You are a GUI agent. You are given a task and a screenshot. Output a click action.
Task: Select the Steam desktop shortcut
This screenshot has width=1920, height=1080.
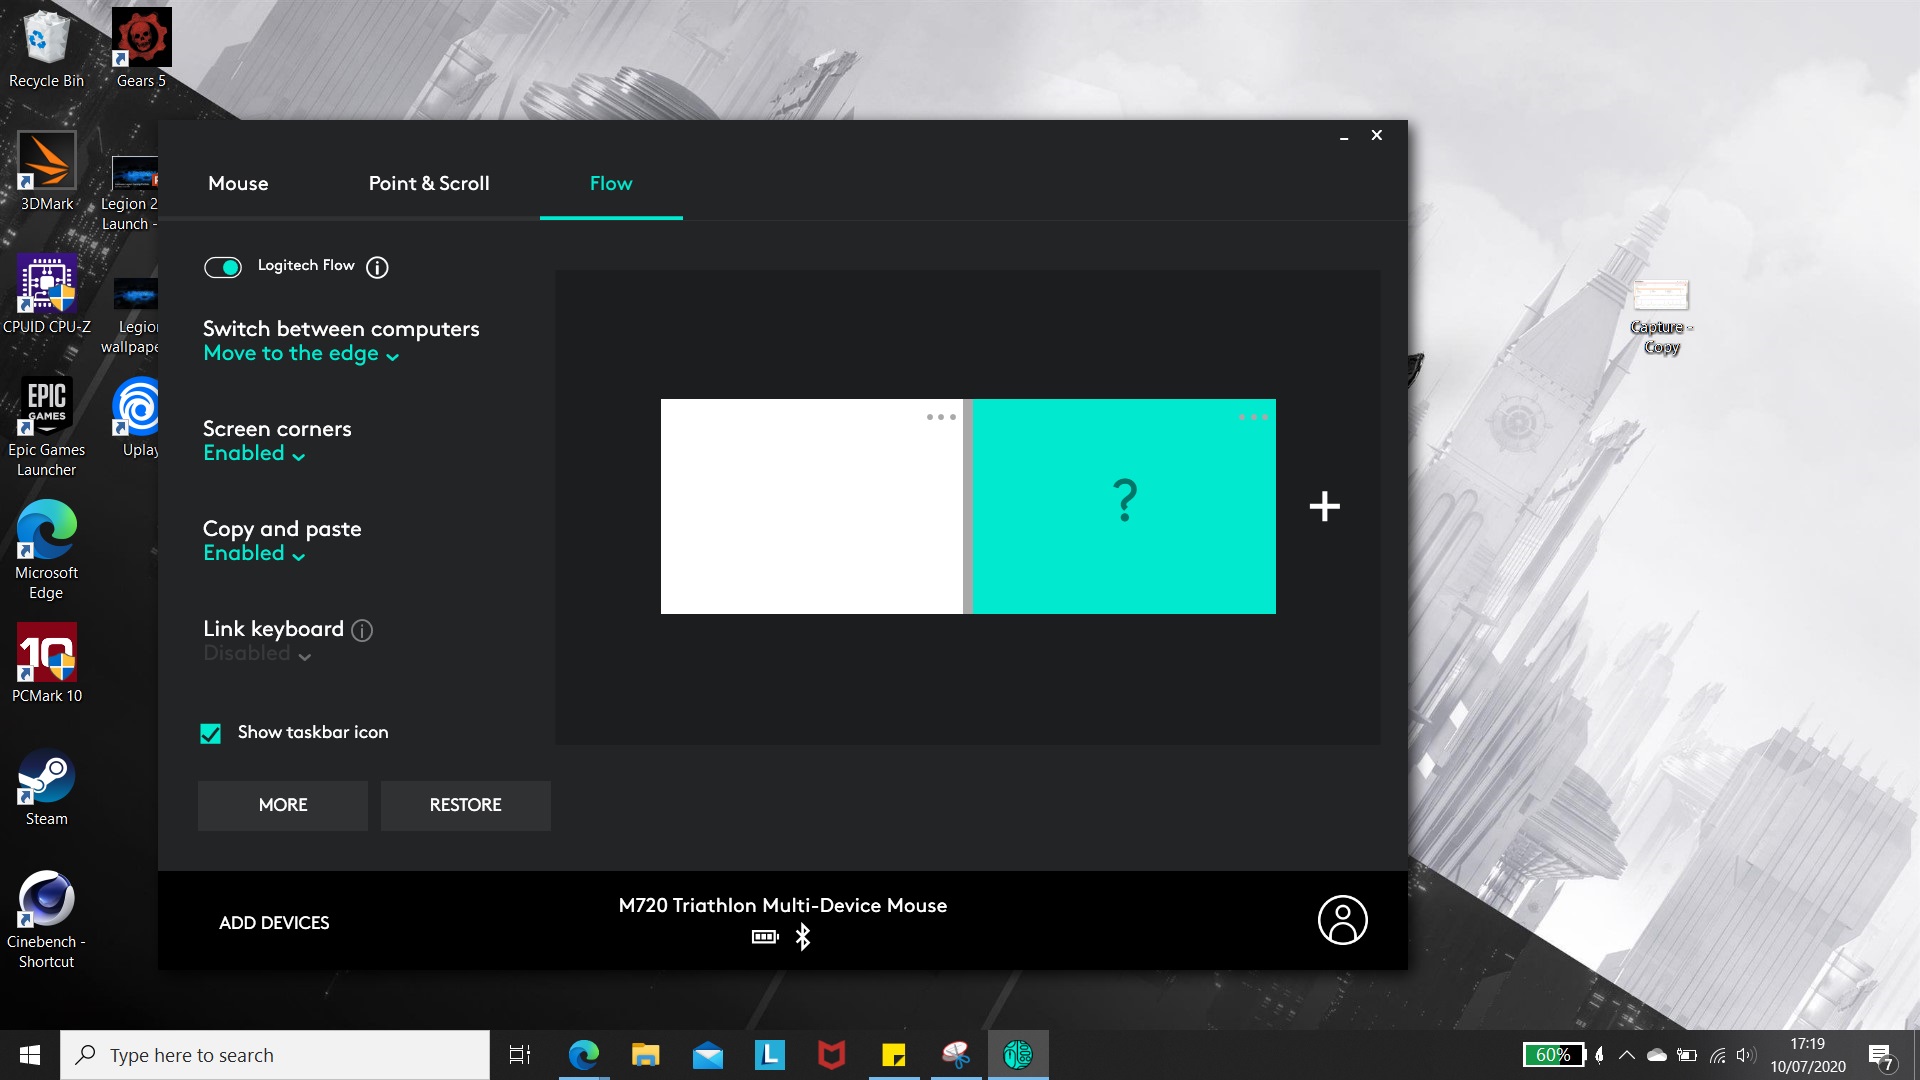click(46, 788)
